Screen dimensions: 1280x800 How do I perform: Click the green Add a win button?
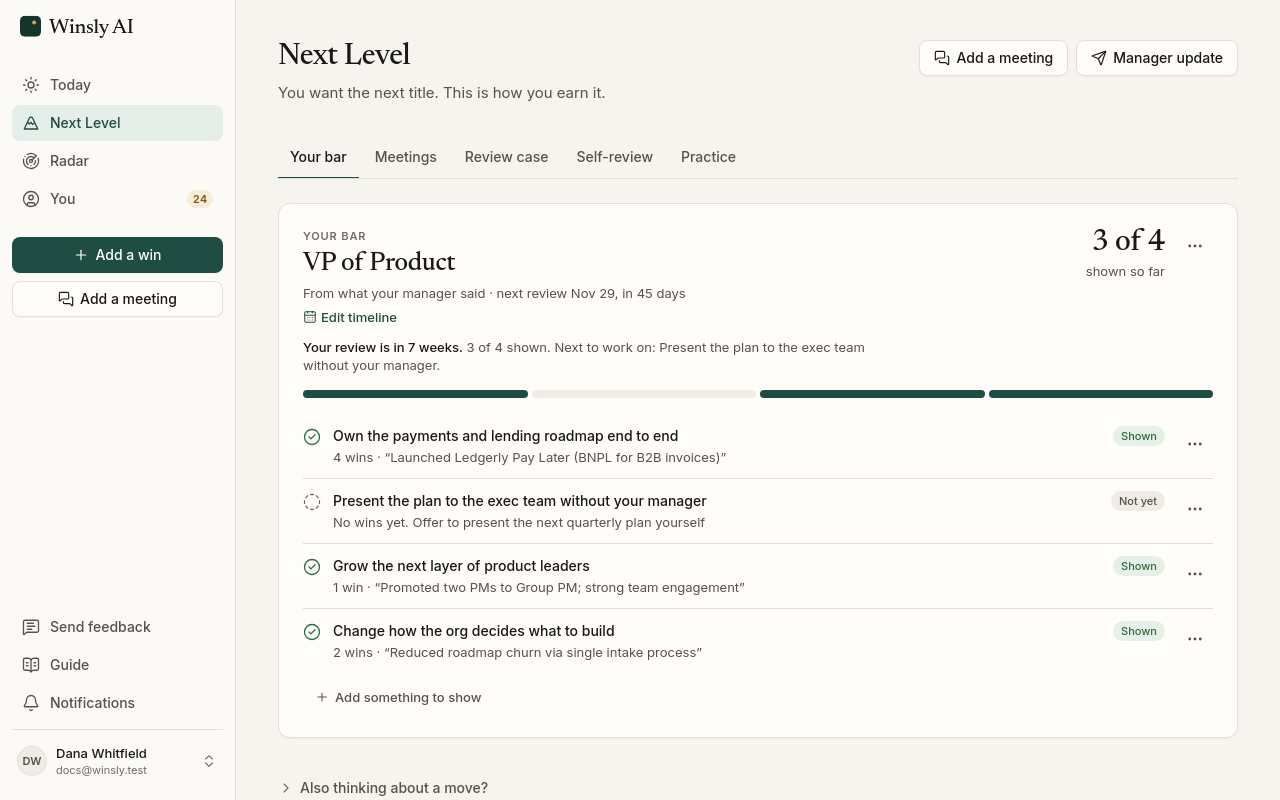[117, 255]
